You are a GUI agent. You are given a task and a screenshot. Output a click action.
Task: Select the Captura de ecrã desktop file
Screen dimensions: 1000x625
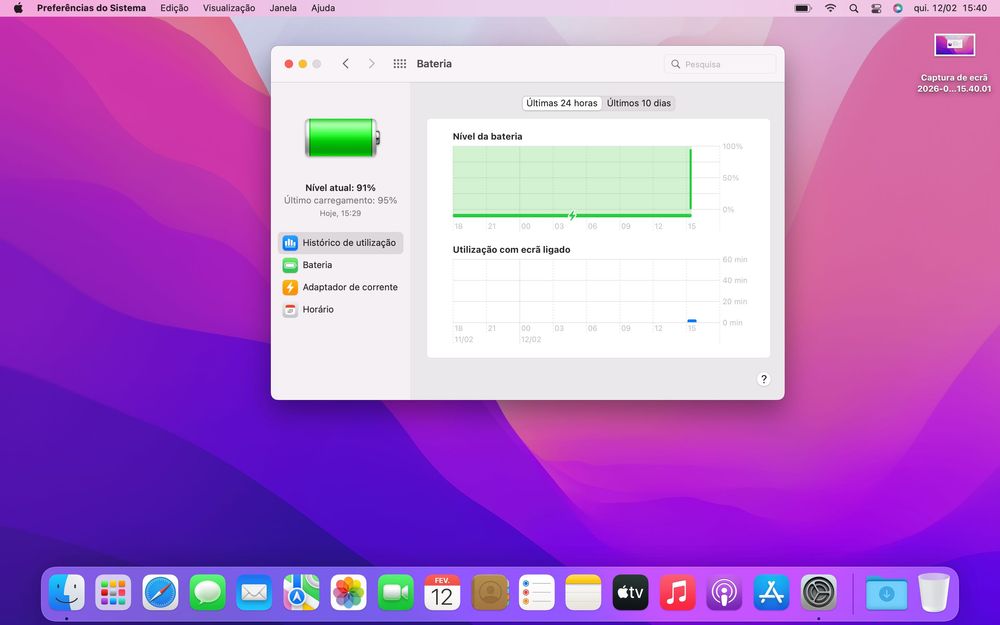(x=954, y=62)
